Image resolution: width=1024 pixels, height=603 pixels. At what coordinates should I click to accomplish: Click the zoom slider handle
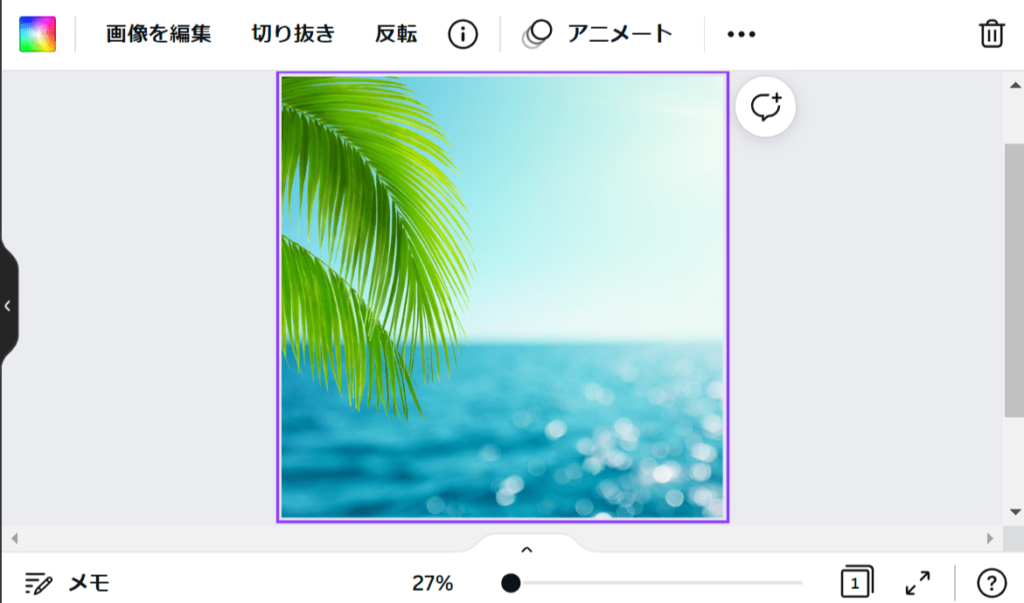511,583
